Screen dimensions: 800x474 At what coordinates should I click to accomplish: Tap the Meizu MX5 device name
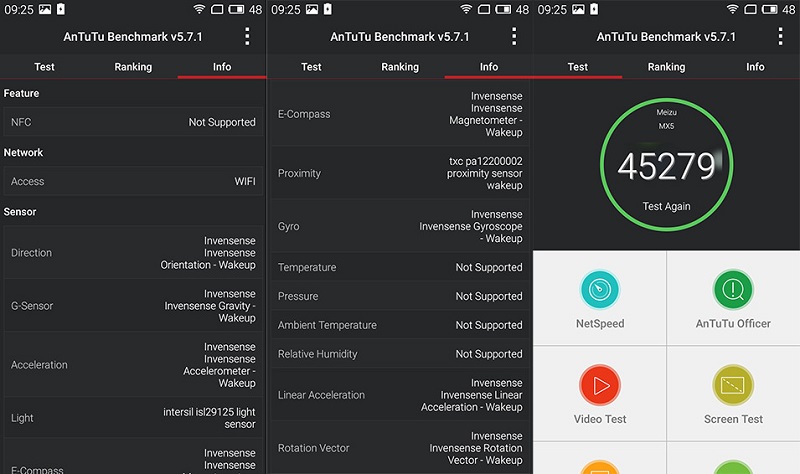(666, 119)
